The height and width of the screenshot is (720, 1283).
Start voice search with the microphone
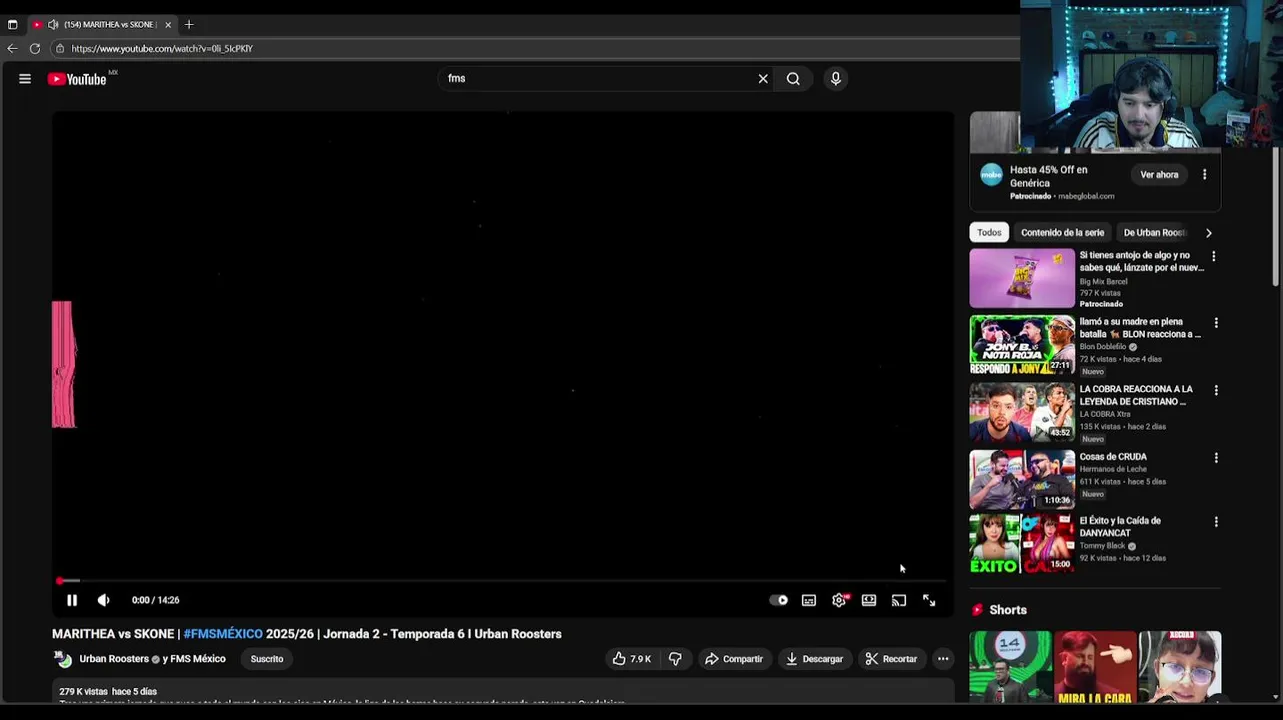point(836,78)
